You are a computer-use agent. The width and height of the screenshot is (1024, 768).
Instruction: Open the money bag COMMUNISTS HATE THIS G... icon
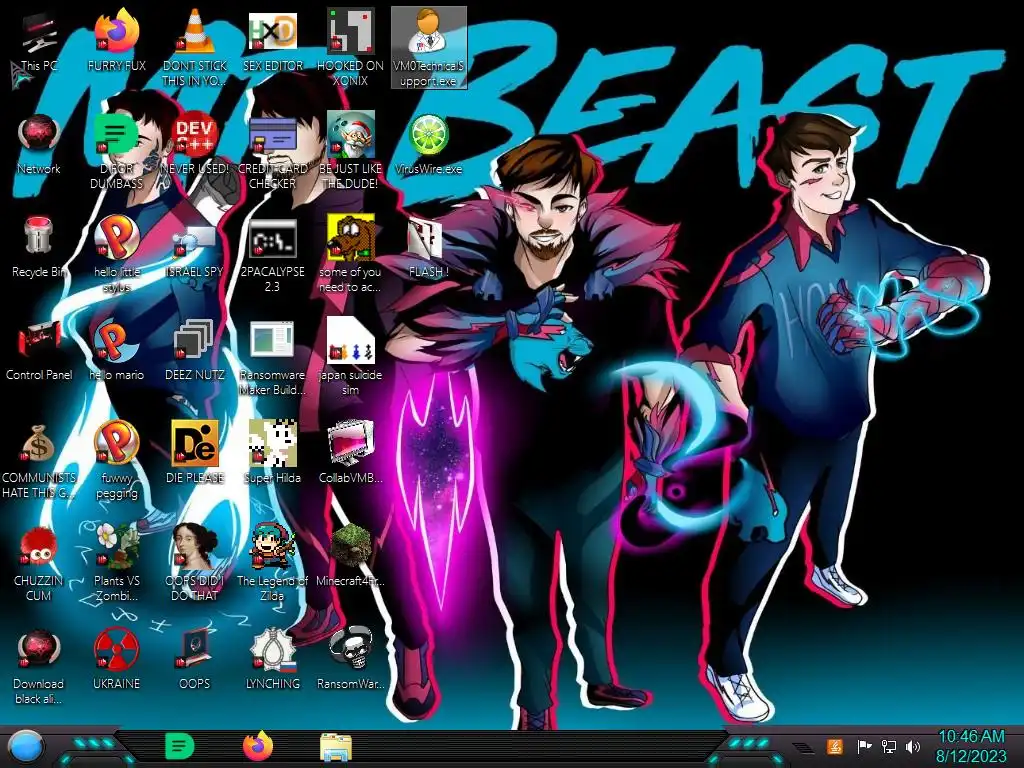tap(39, 461)
